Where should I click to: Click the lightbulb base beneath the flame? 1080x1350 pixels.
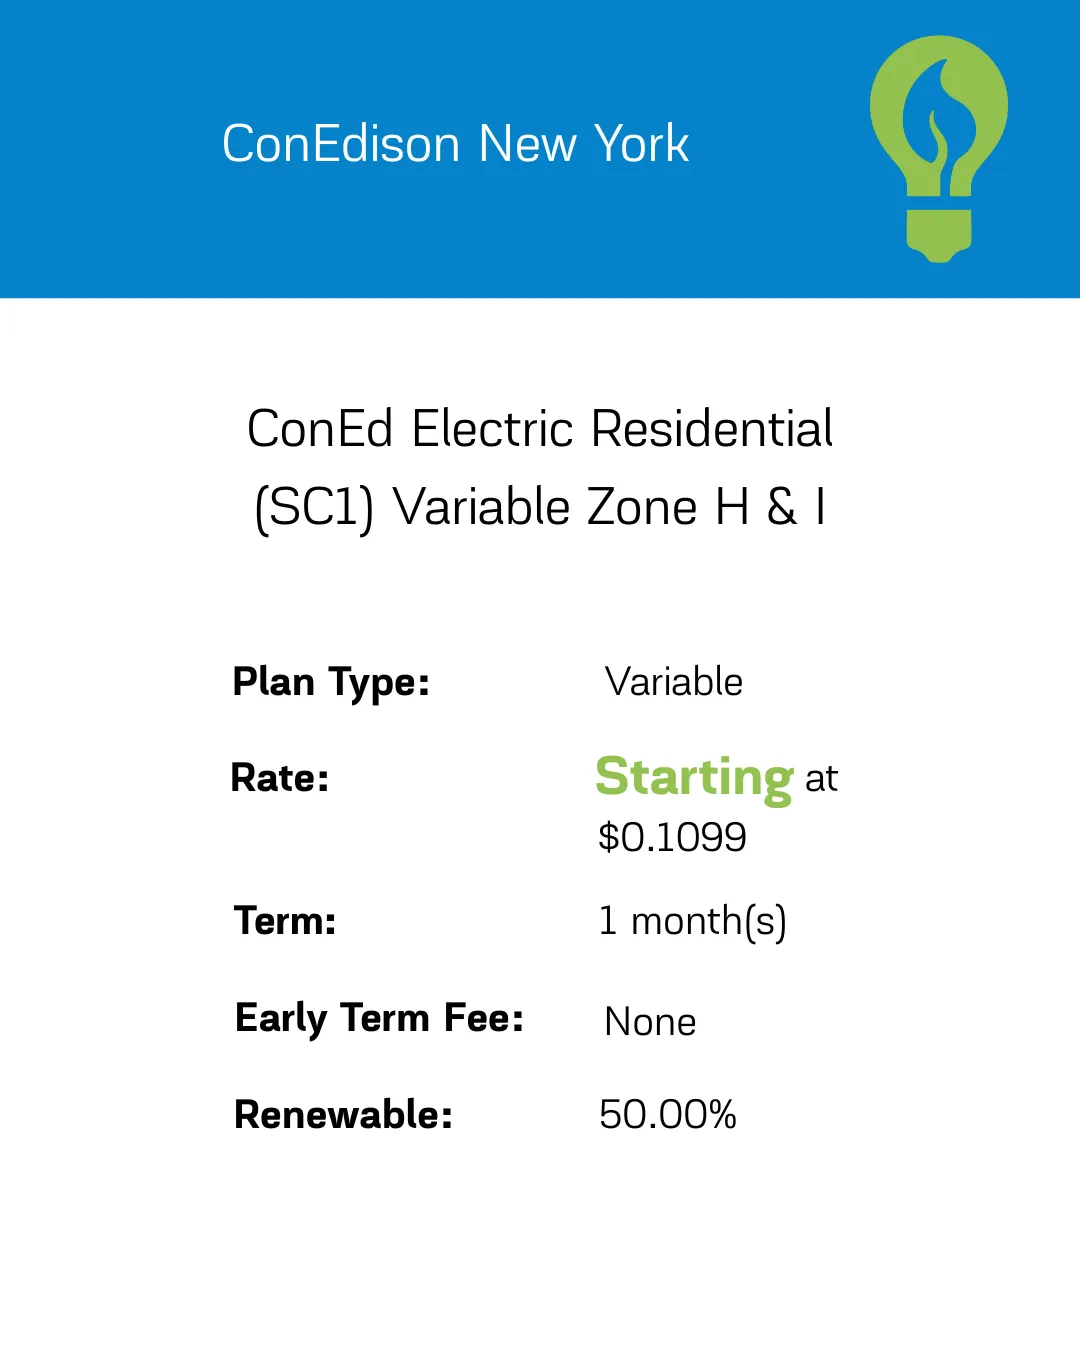[x=939, y=235]
